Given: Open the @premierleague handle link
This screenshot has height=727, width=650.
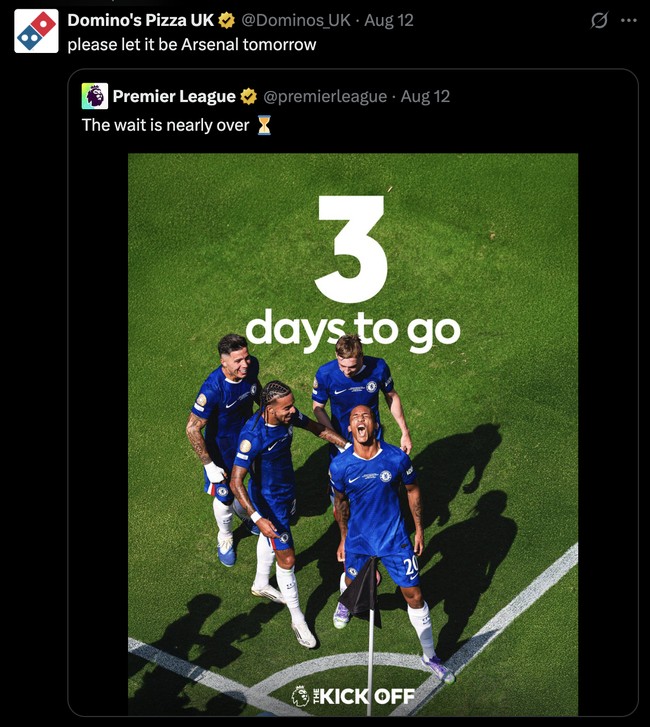Looking at the screenshot, I should [x=324, y=96].
